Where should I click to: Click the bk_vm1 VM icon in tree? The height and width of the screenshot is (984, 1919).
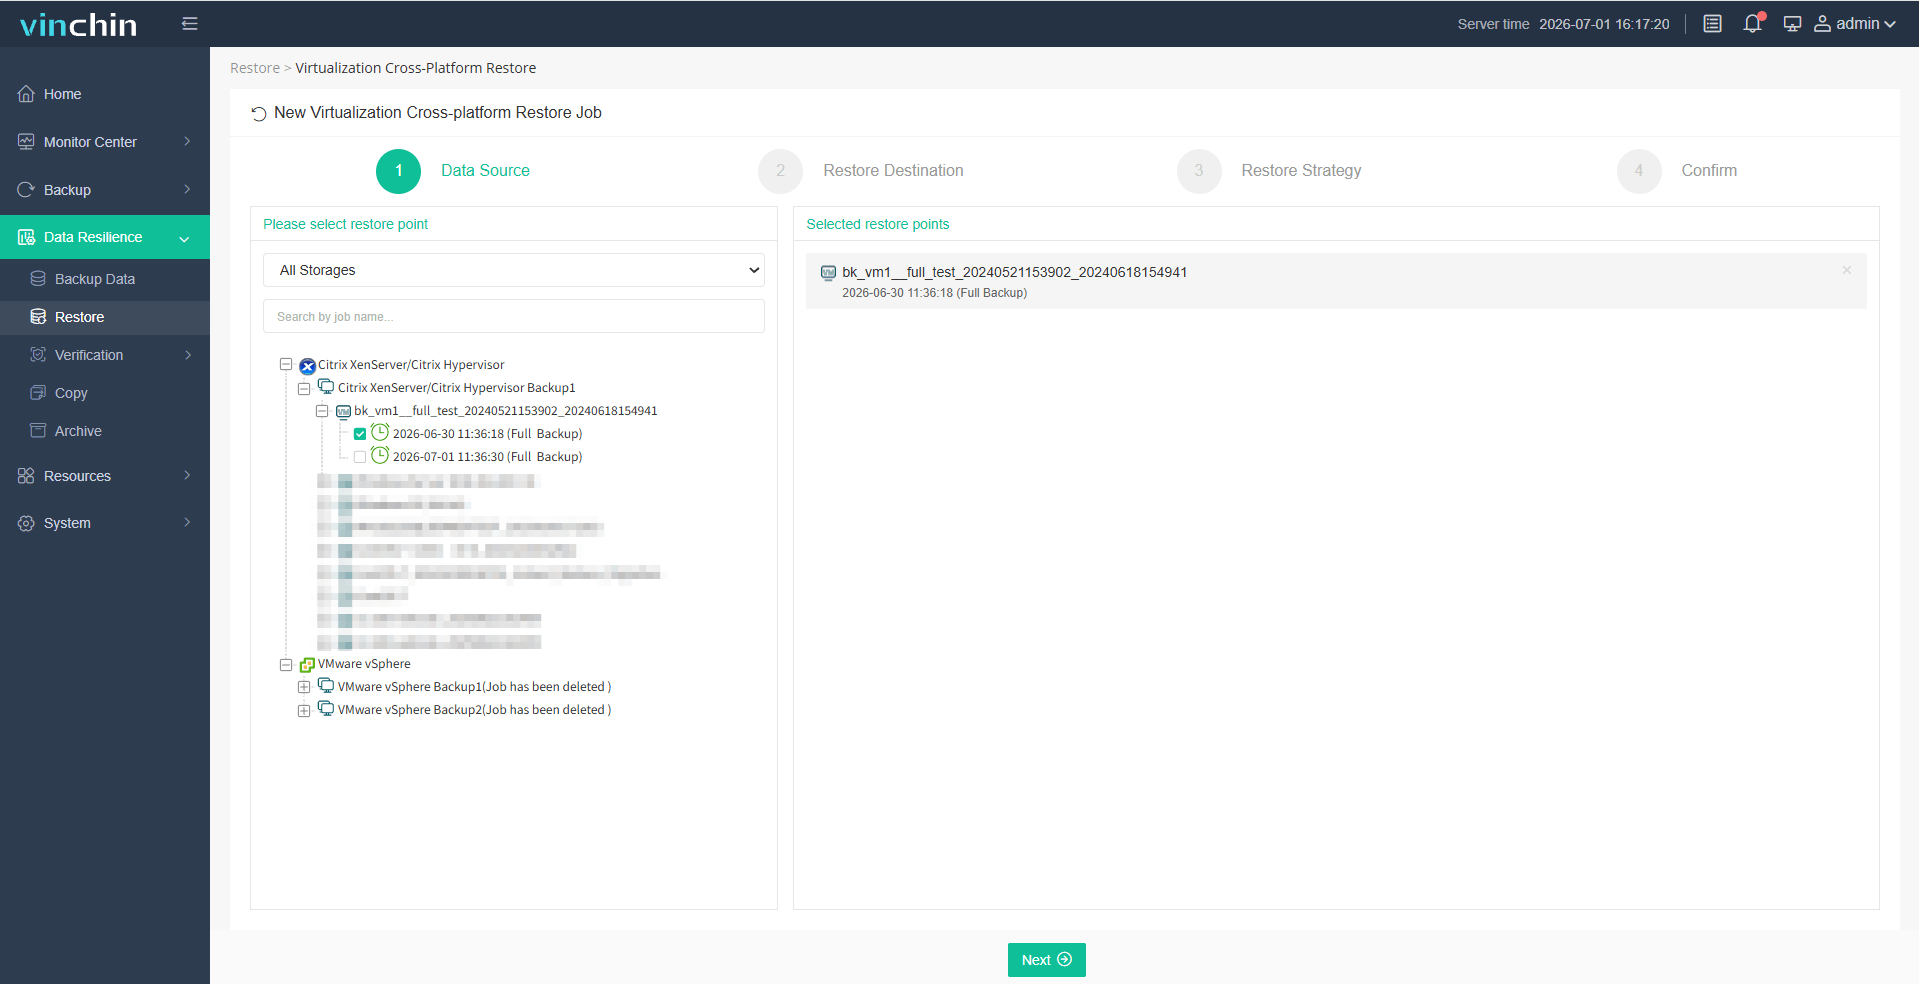(x=344, y=411)
